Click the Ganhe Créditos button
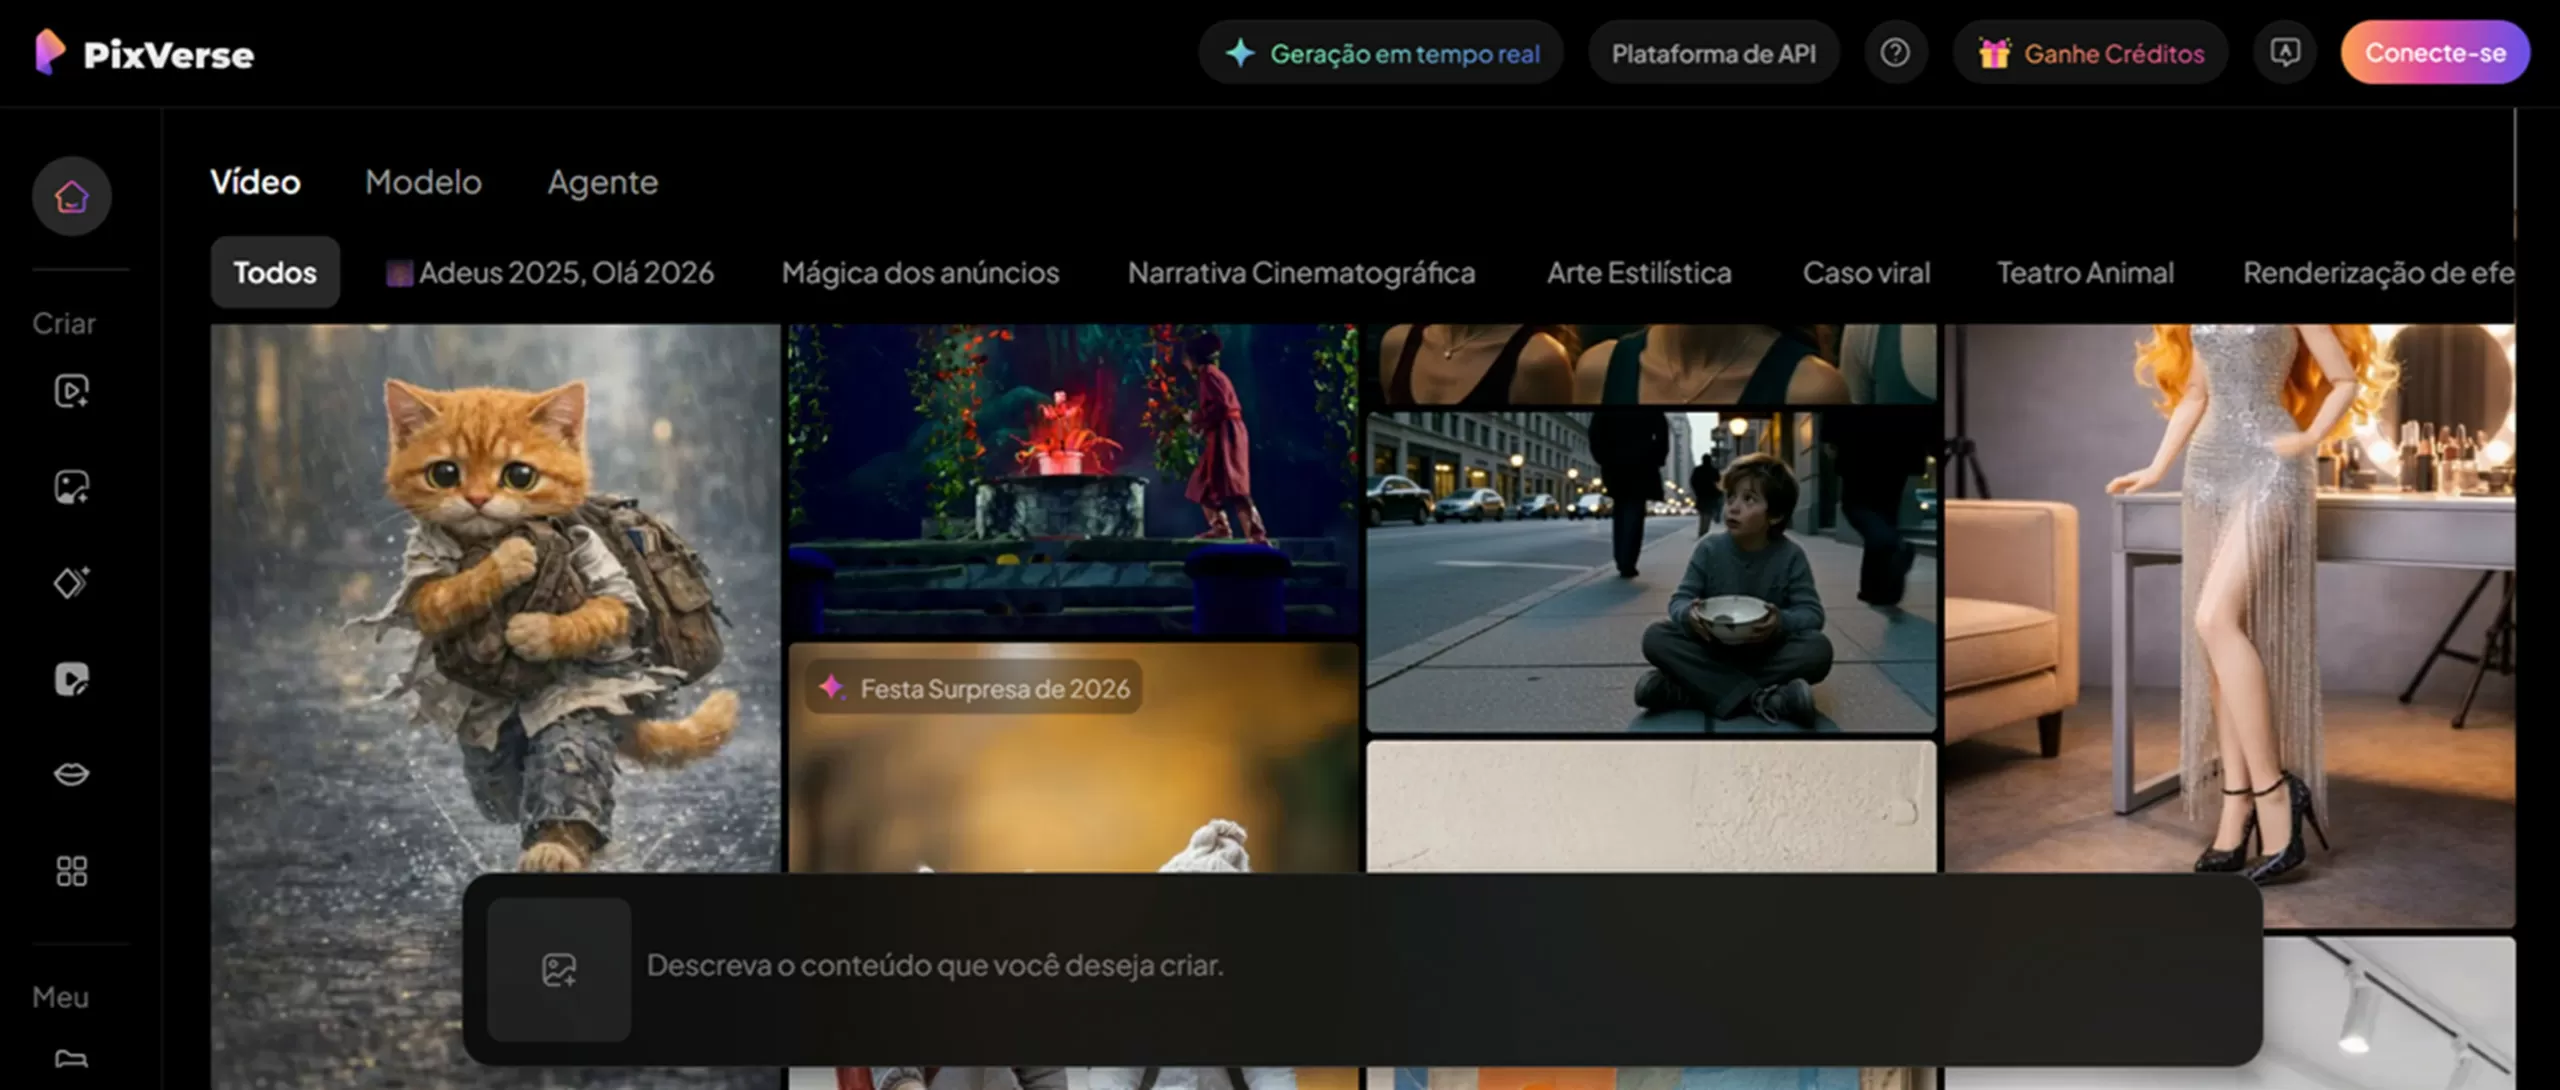 click(x=2090, y=53)
